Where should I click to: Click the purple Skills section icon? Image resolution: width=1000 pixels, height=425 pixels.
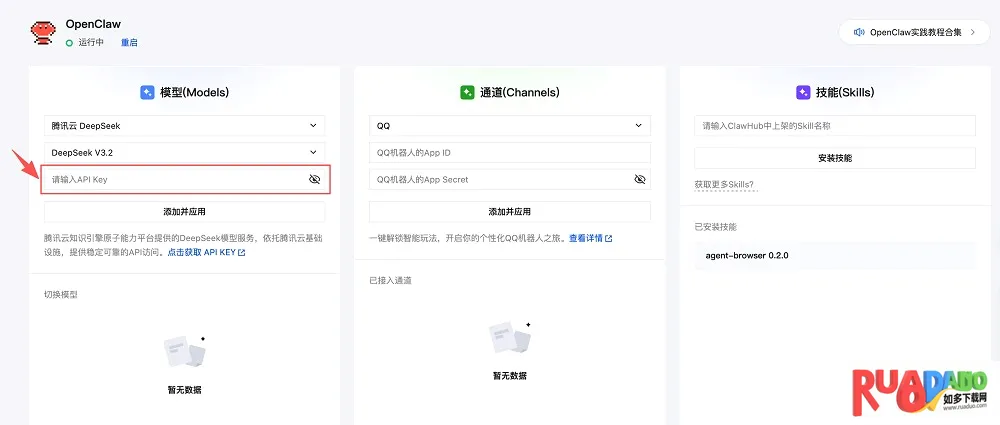[804, 93]
